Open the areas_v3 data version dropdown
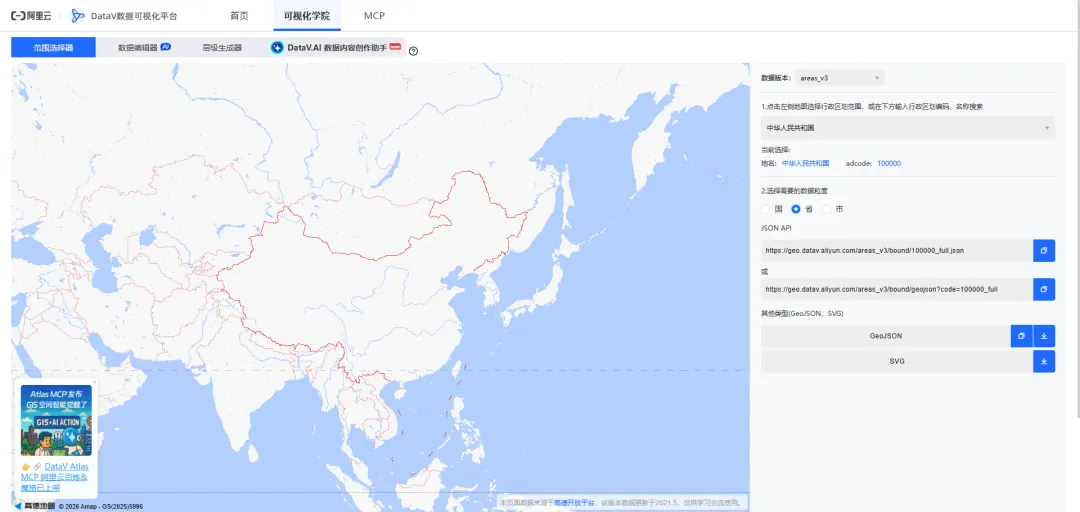Viewport: 1080px width, 512px height. tap(839, 78)
